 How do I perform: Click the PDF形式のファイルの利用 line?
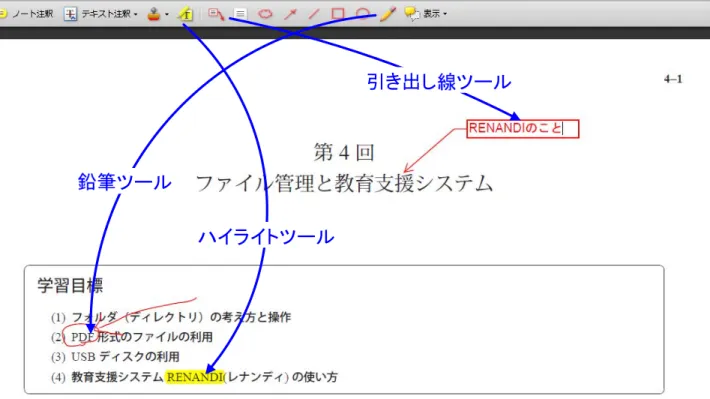click(x=142, y=337)
